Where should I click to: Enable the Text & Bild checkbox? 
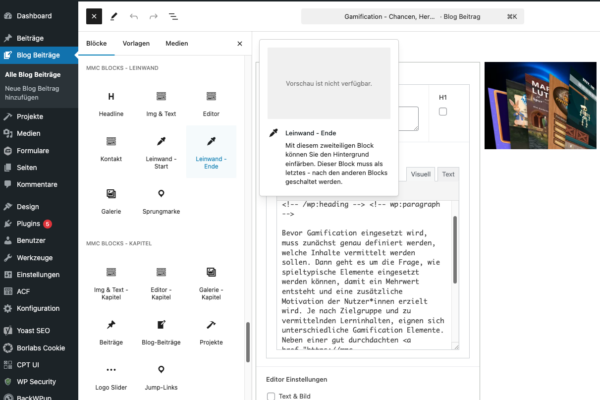point(270,396)
